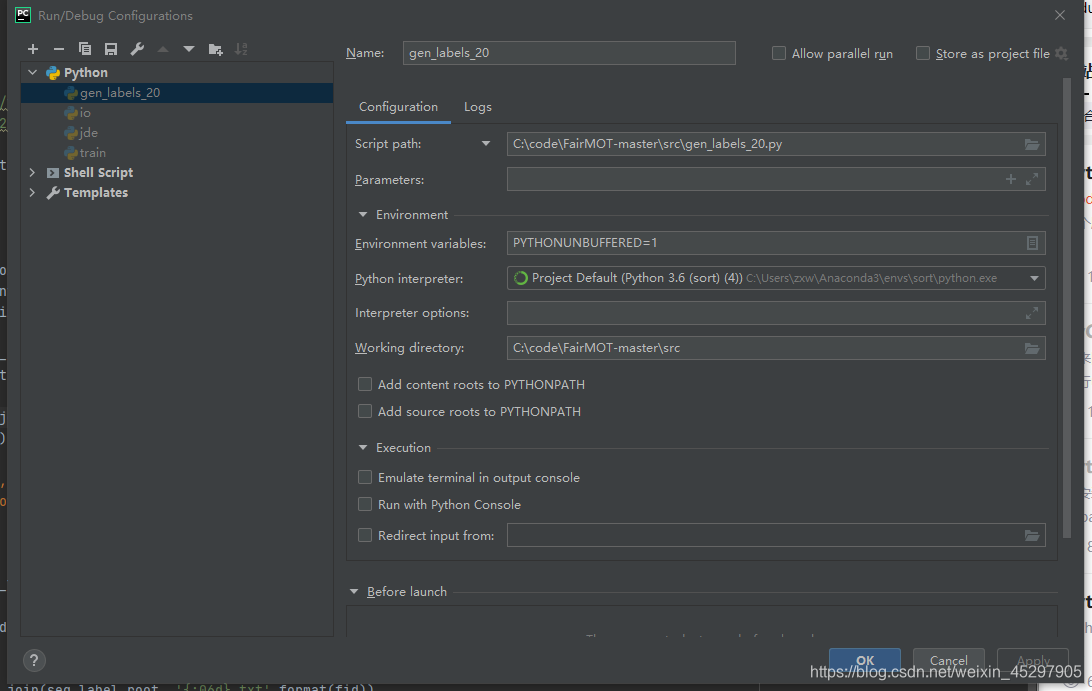The image size is (1092, 691).
Task: Tick Emulate terminal in output console
Action: coord(364,477)
